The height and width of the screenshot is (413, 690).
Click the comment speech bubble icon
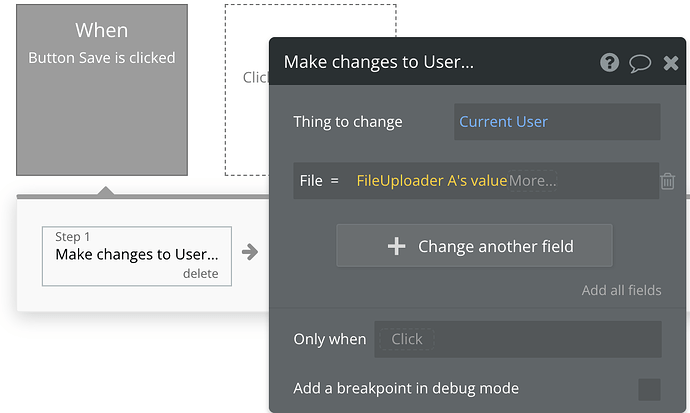640,62
